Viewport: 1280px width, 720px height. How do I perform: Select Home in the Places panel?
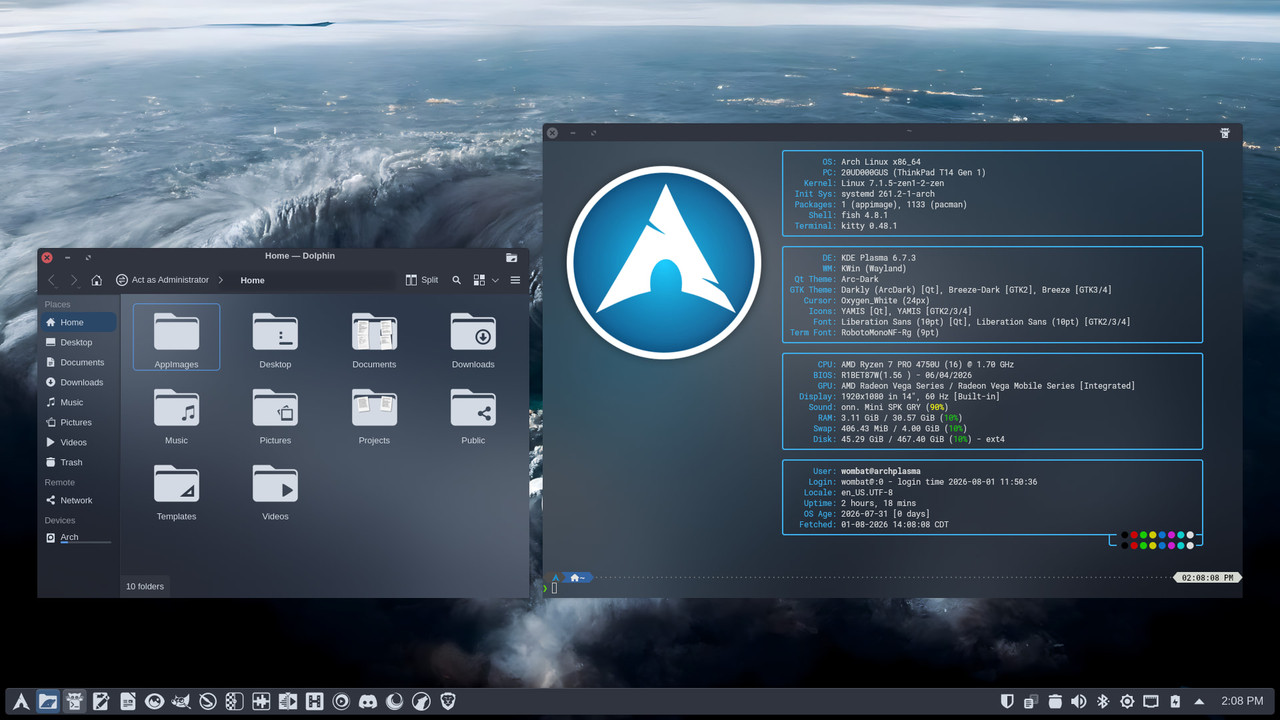pos(78,322)
